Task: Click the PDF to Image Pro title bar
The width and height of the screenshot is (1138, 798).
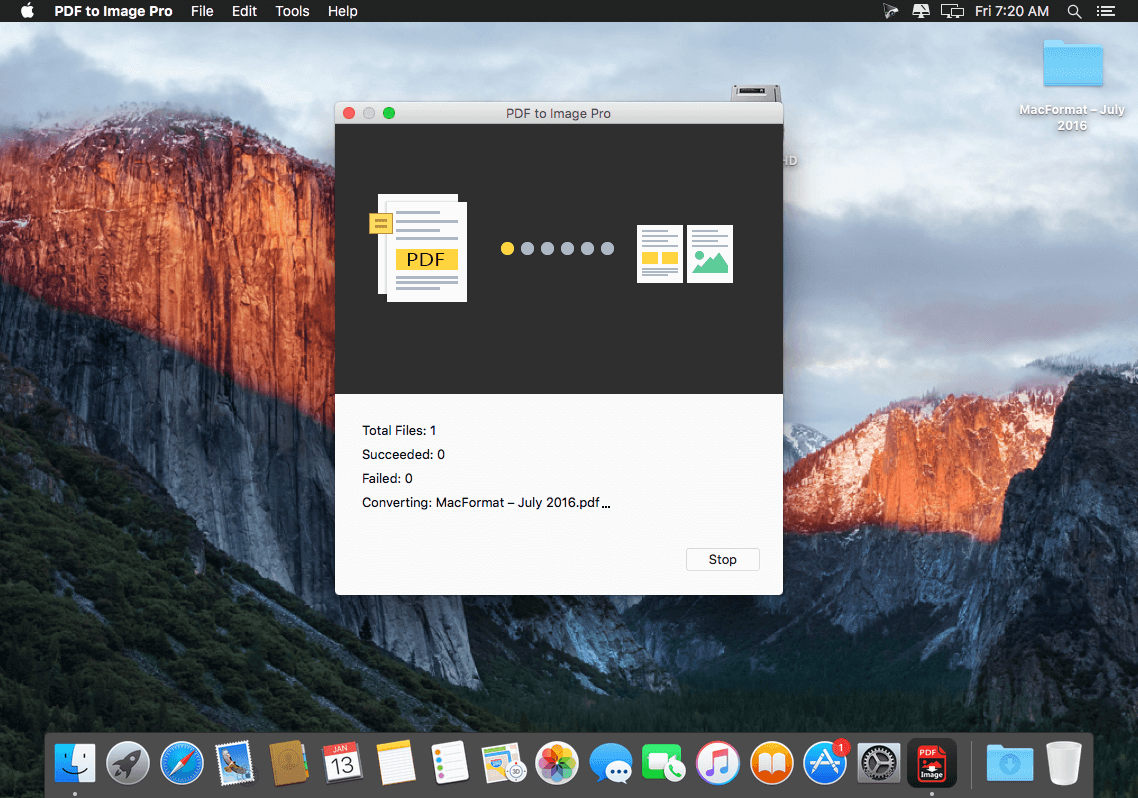Action: tap(558, 113)
